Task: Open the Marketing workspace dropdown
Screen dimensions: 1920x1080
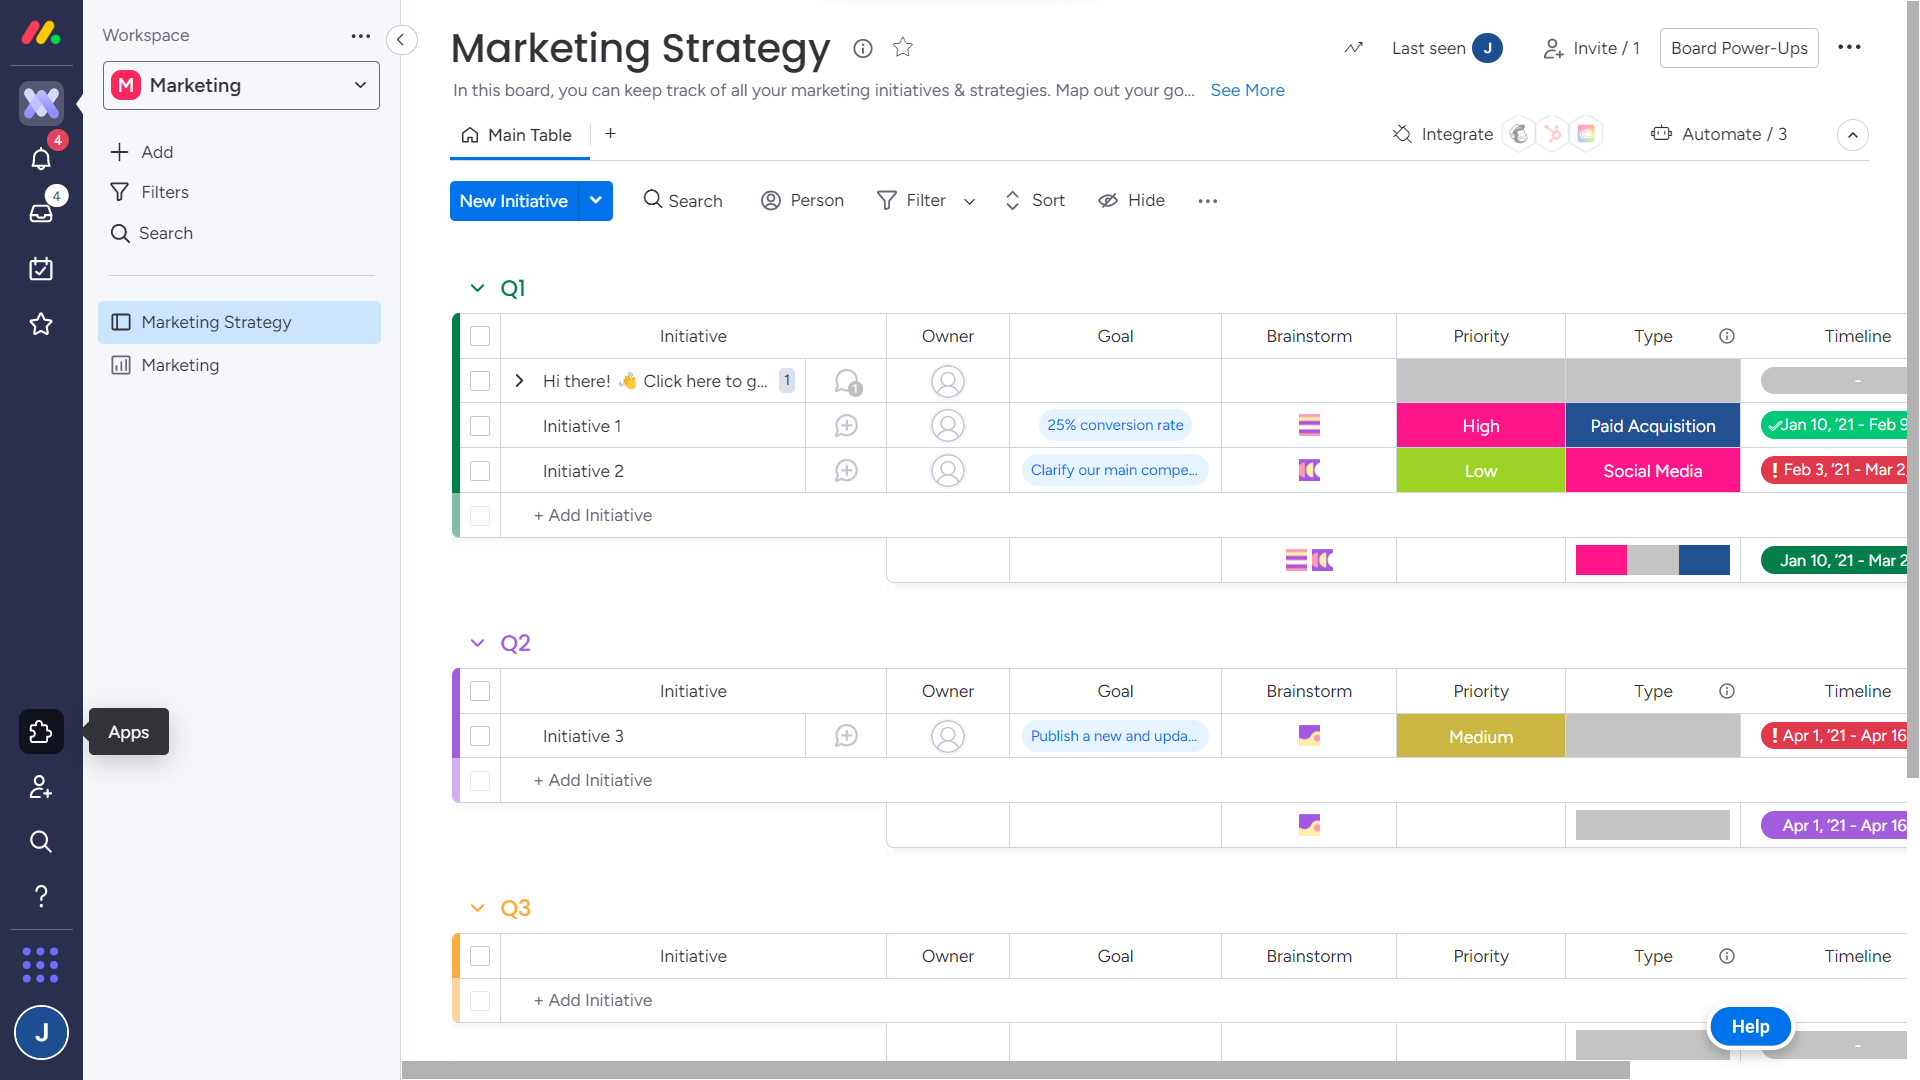Action: click(241, 86)
